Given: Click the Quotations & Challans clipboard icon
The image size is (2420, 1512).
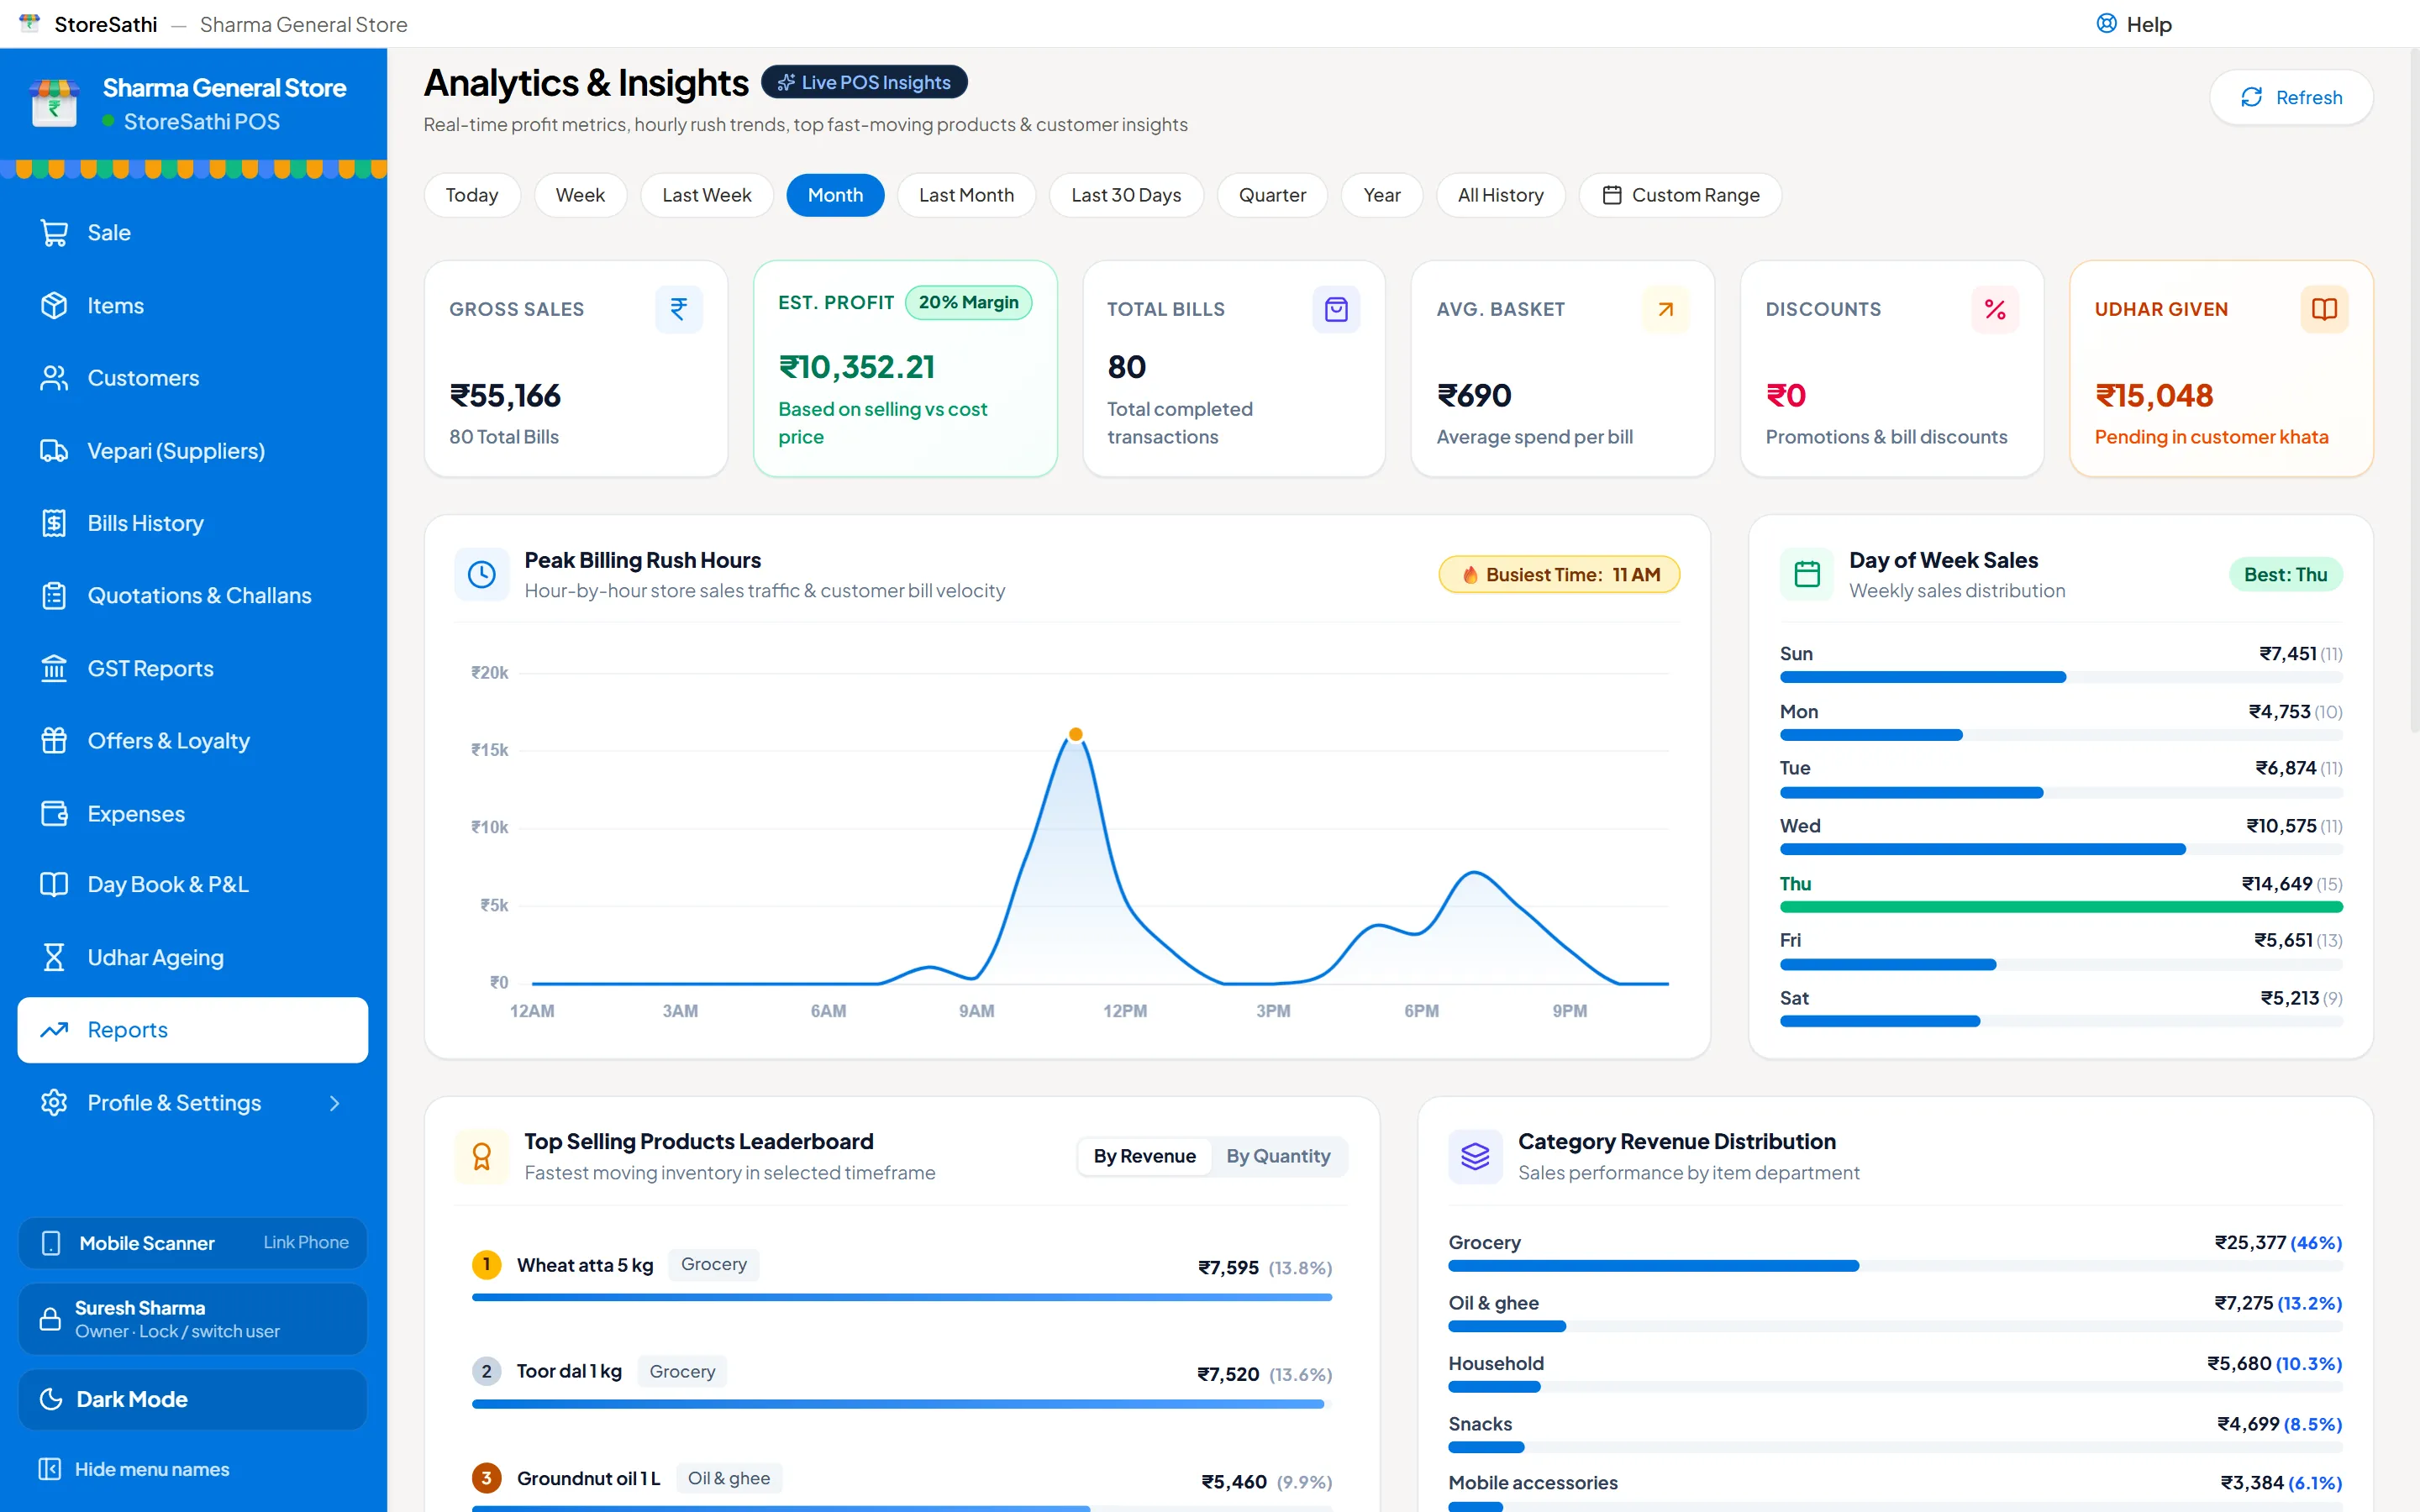Looking at the screenshot, I should click(x=54, y=596).
